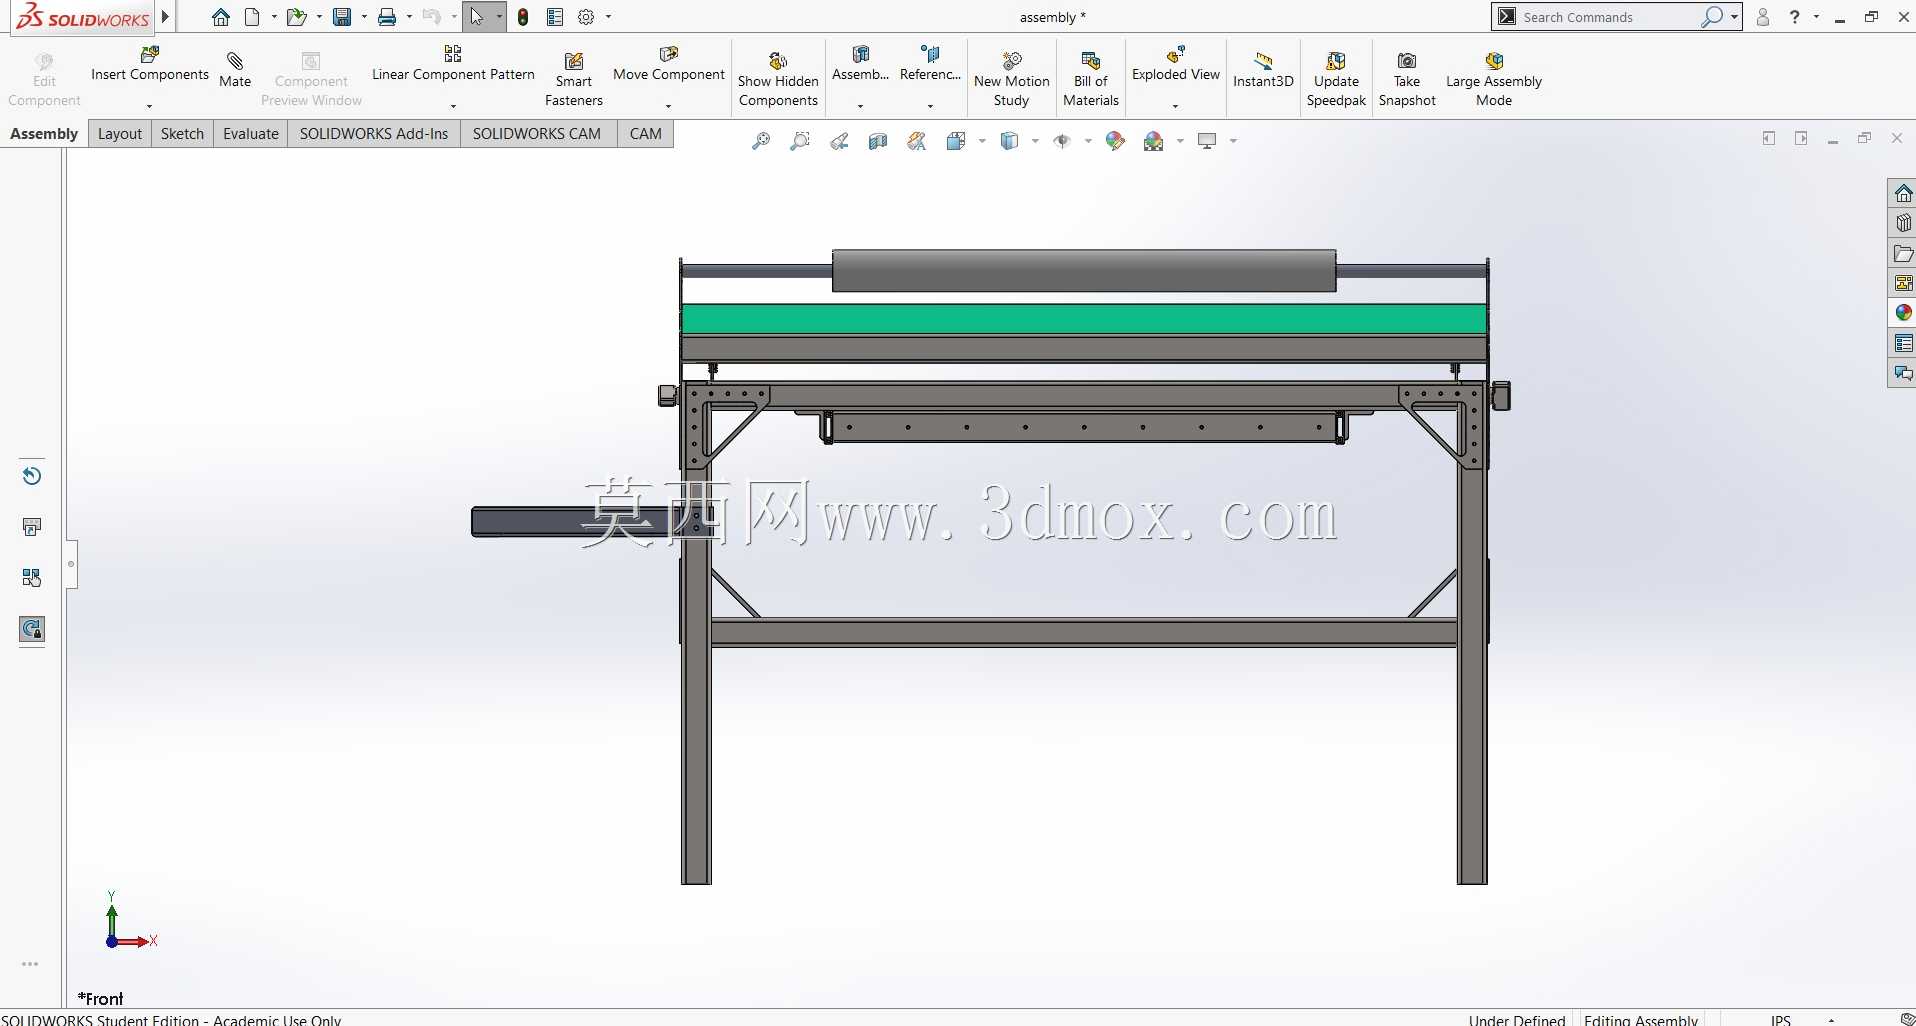Select Linear Component Pattern tool
The image size is (1916, 1026).
453,64
